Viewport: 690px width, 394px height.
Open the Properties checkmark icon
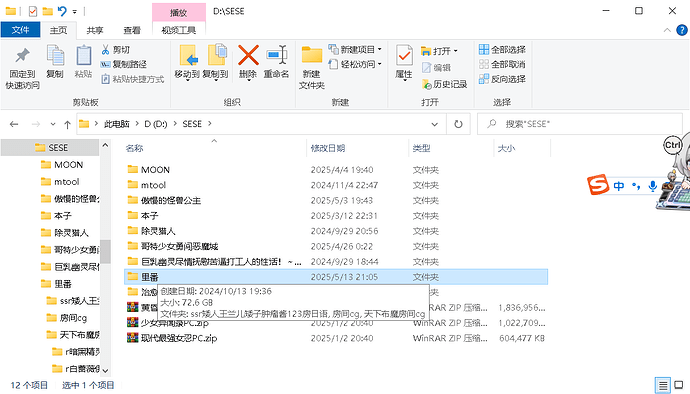[404, 56]
